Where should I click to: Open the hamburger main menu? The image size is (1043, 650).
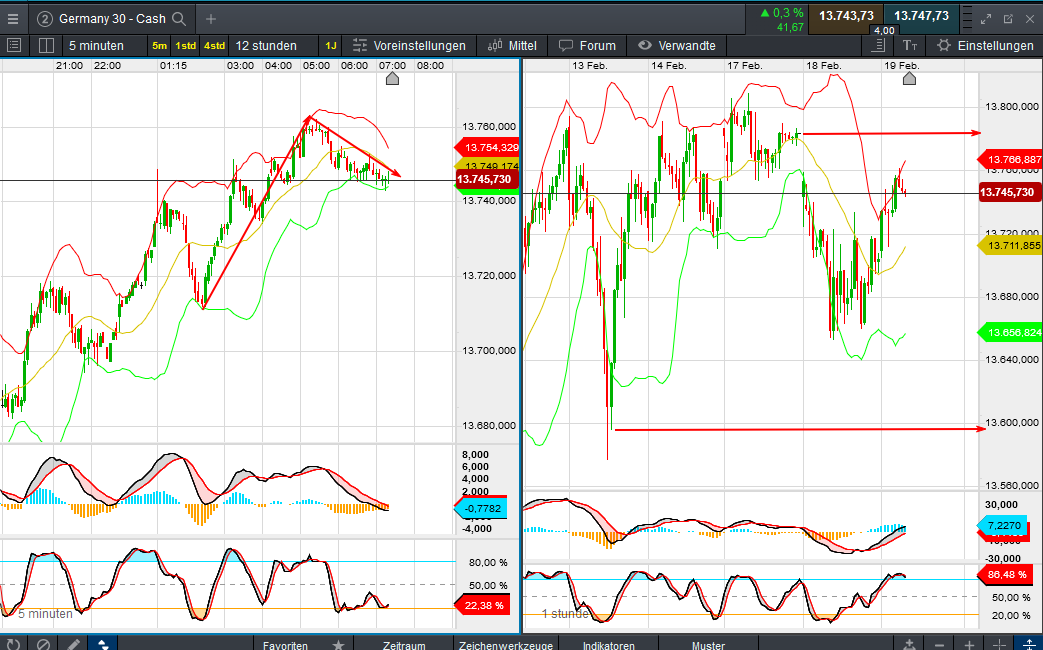(x=13, y=19)
